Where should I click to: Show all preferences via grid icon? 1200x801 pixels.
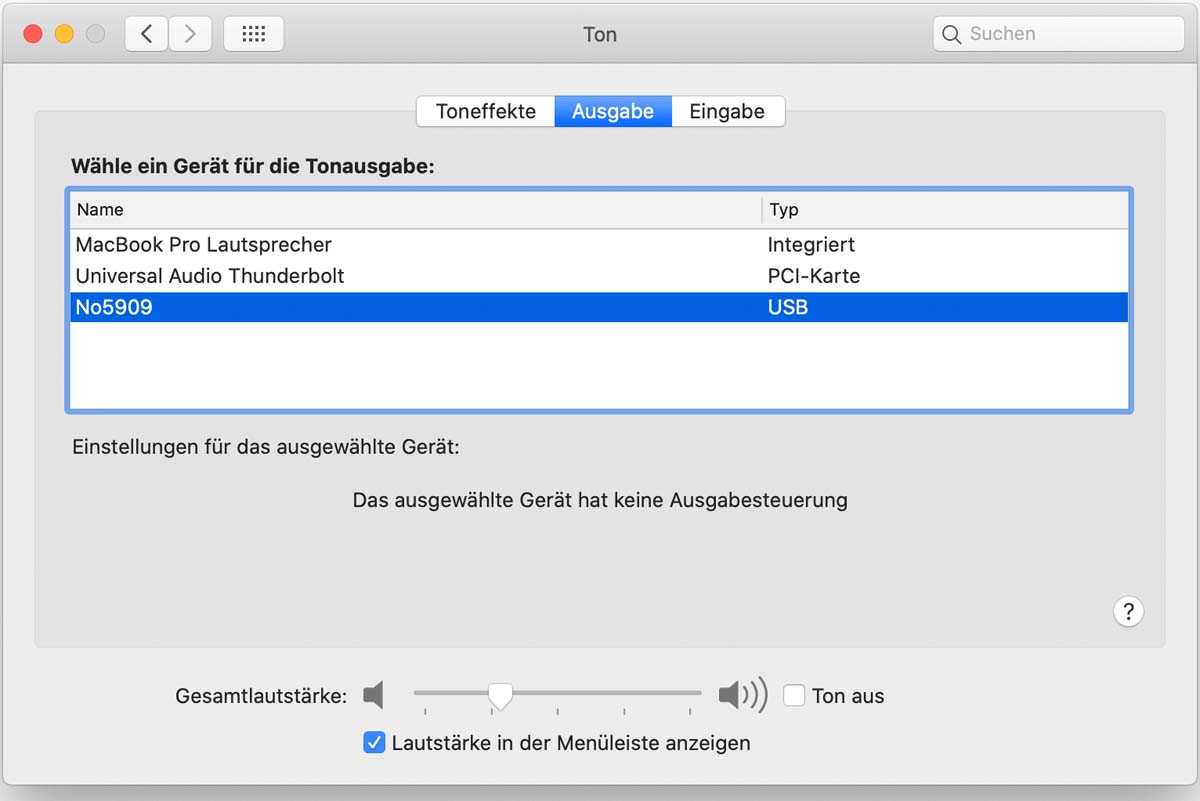click(254, 34)
